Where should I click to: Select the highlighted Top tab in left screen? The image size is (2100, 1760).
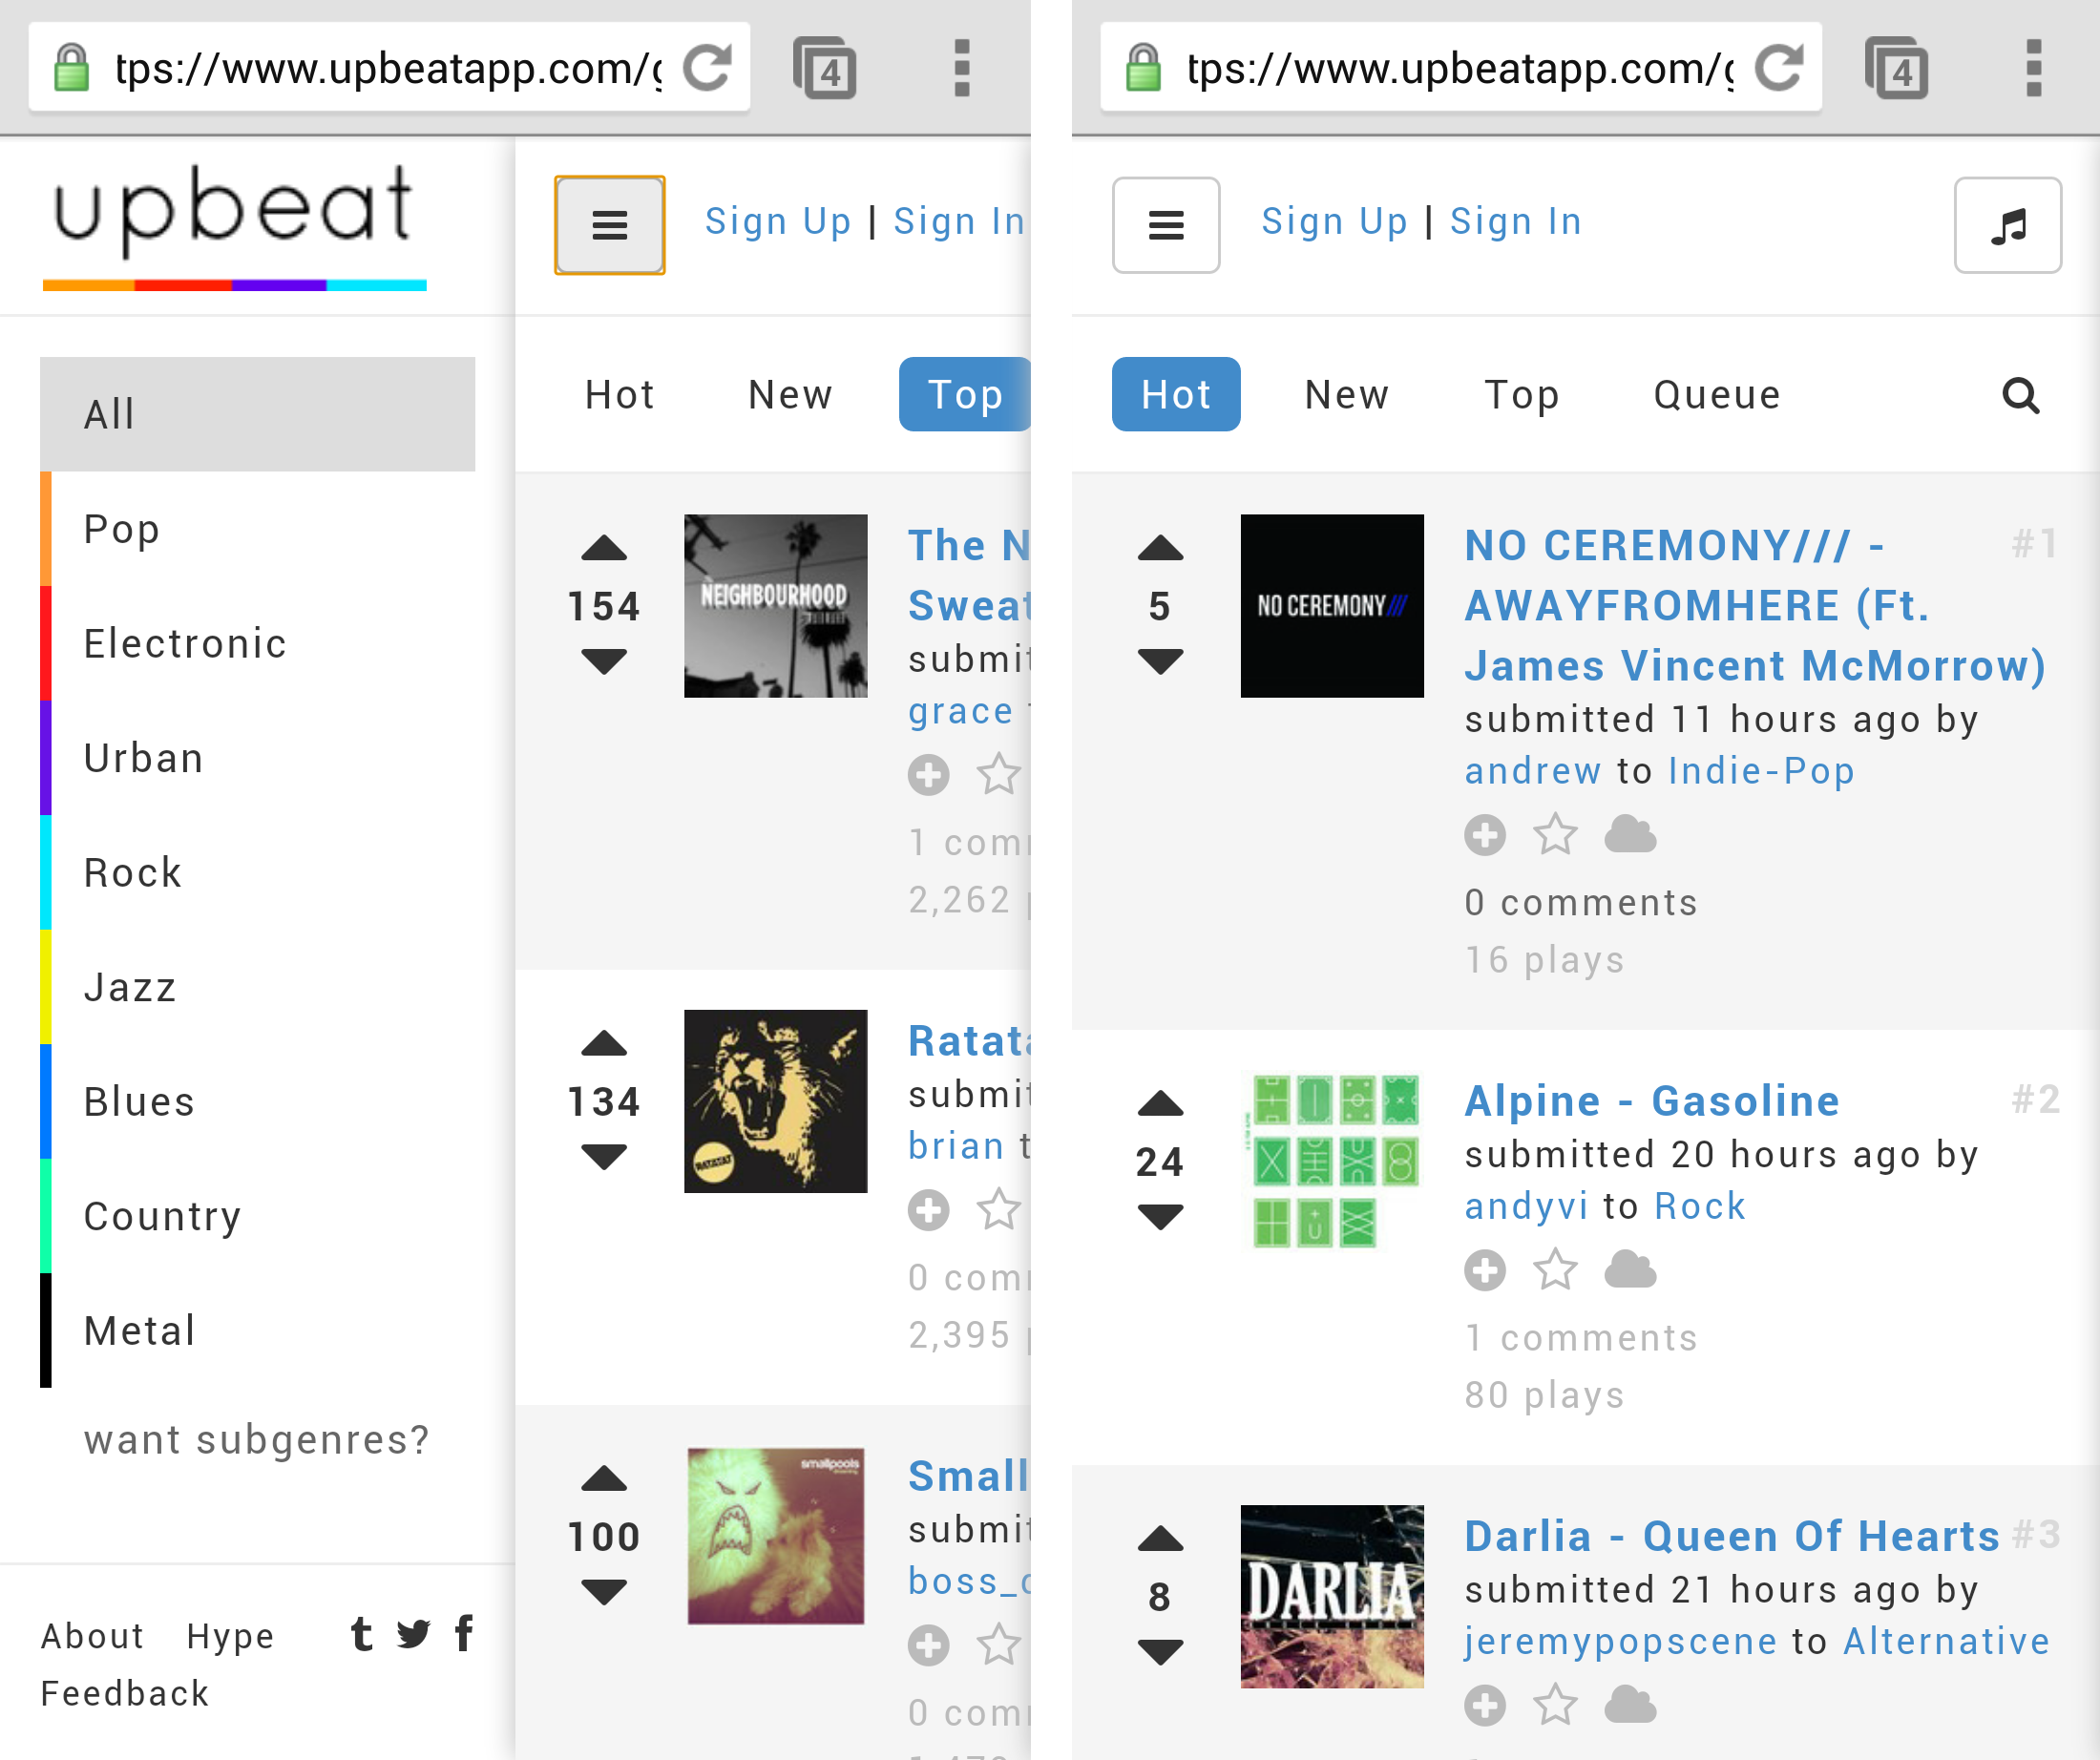(965, 394)
